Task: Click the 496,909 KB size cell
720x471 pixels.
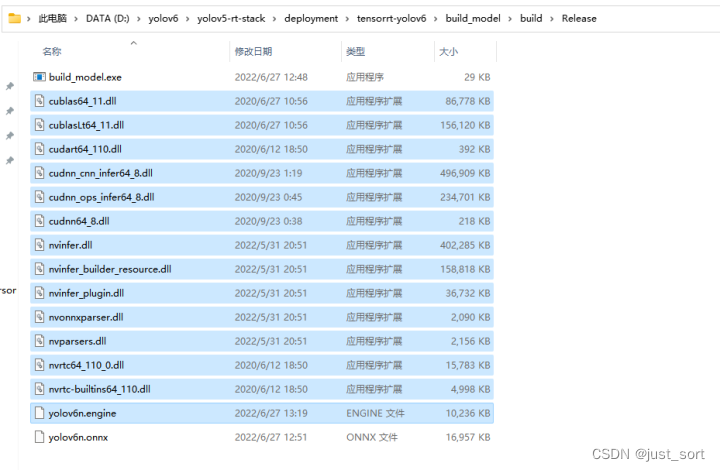Action: [x=465, y=173]
